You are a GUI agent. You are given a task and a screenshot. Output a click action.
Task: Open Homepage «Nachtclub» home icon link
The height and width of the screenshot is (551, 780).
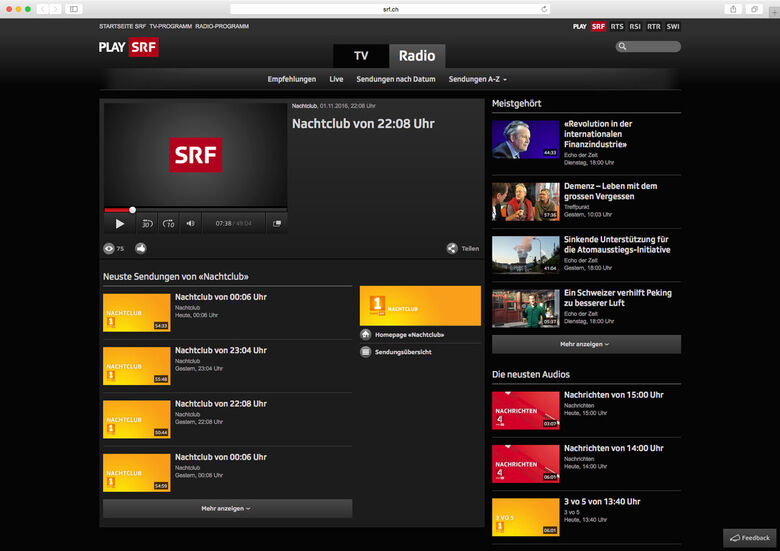point(366,335)
